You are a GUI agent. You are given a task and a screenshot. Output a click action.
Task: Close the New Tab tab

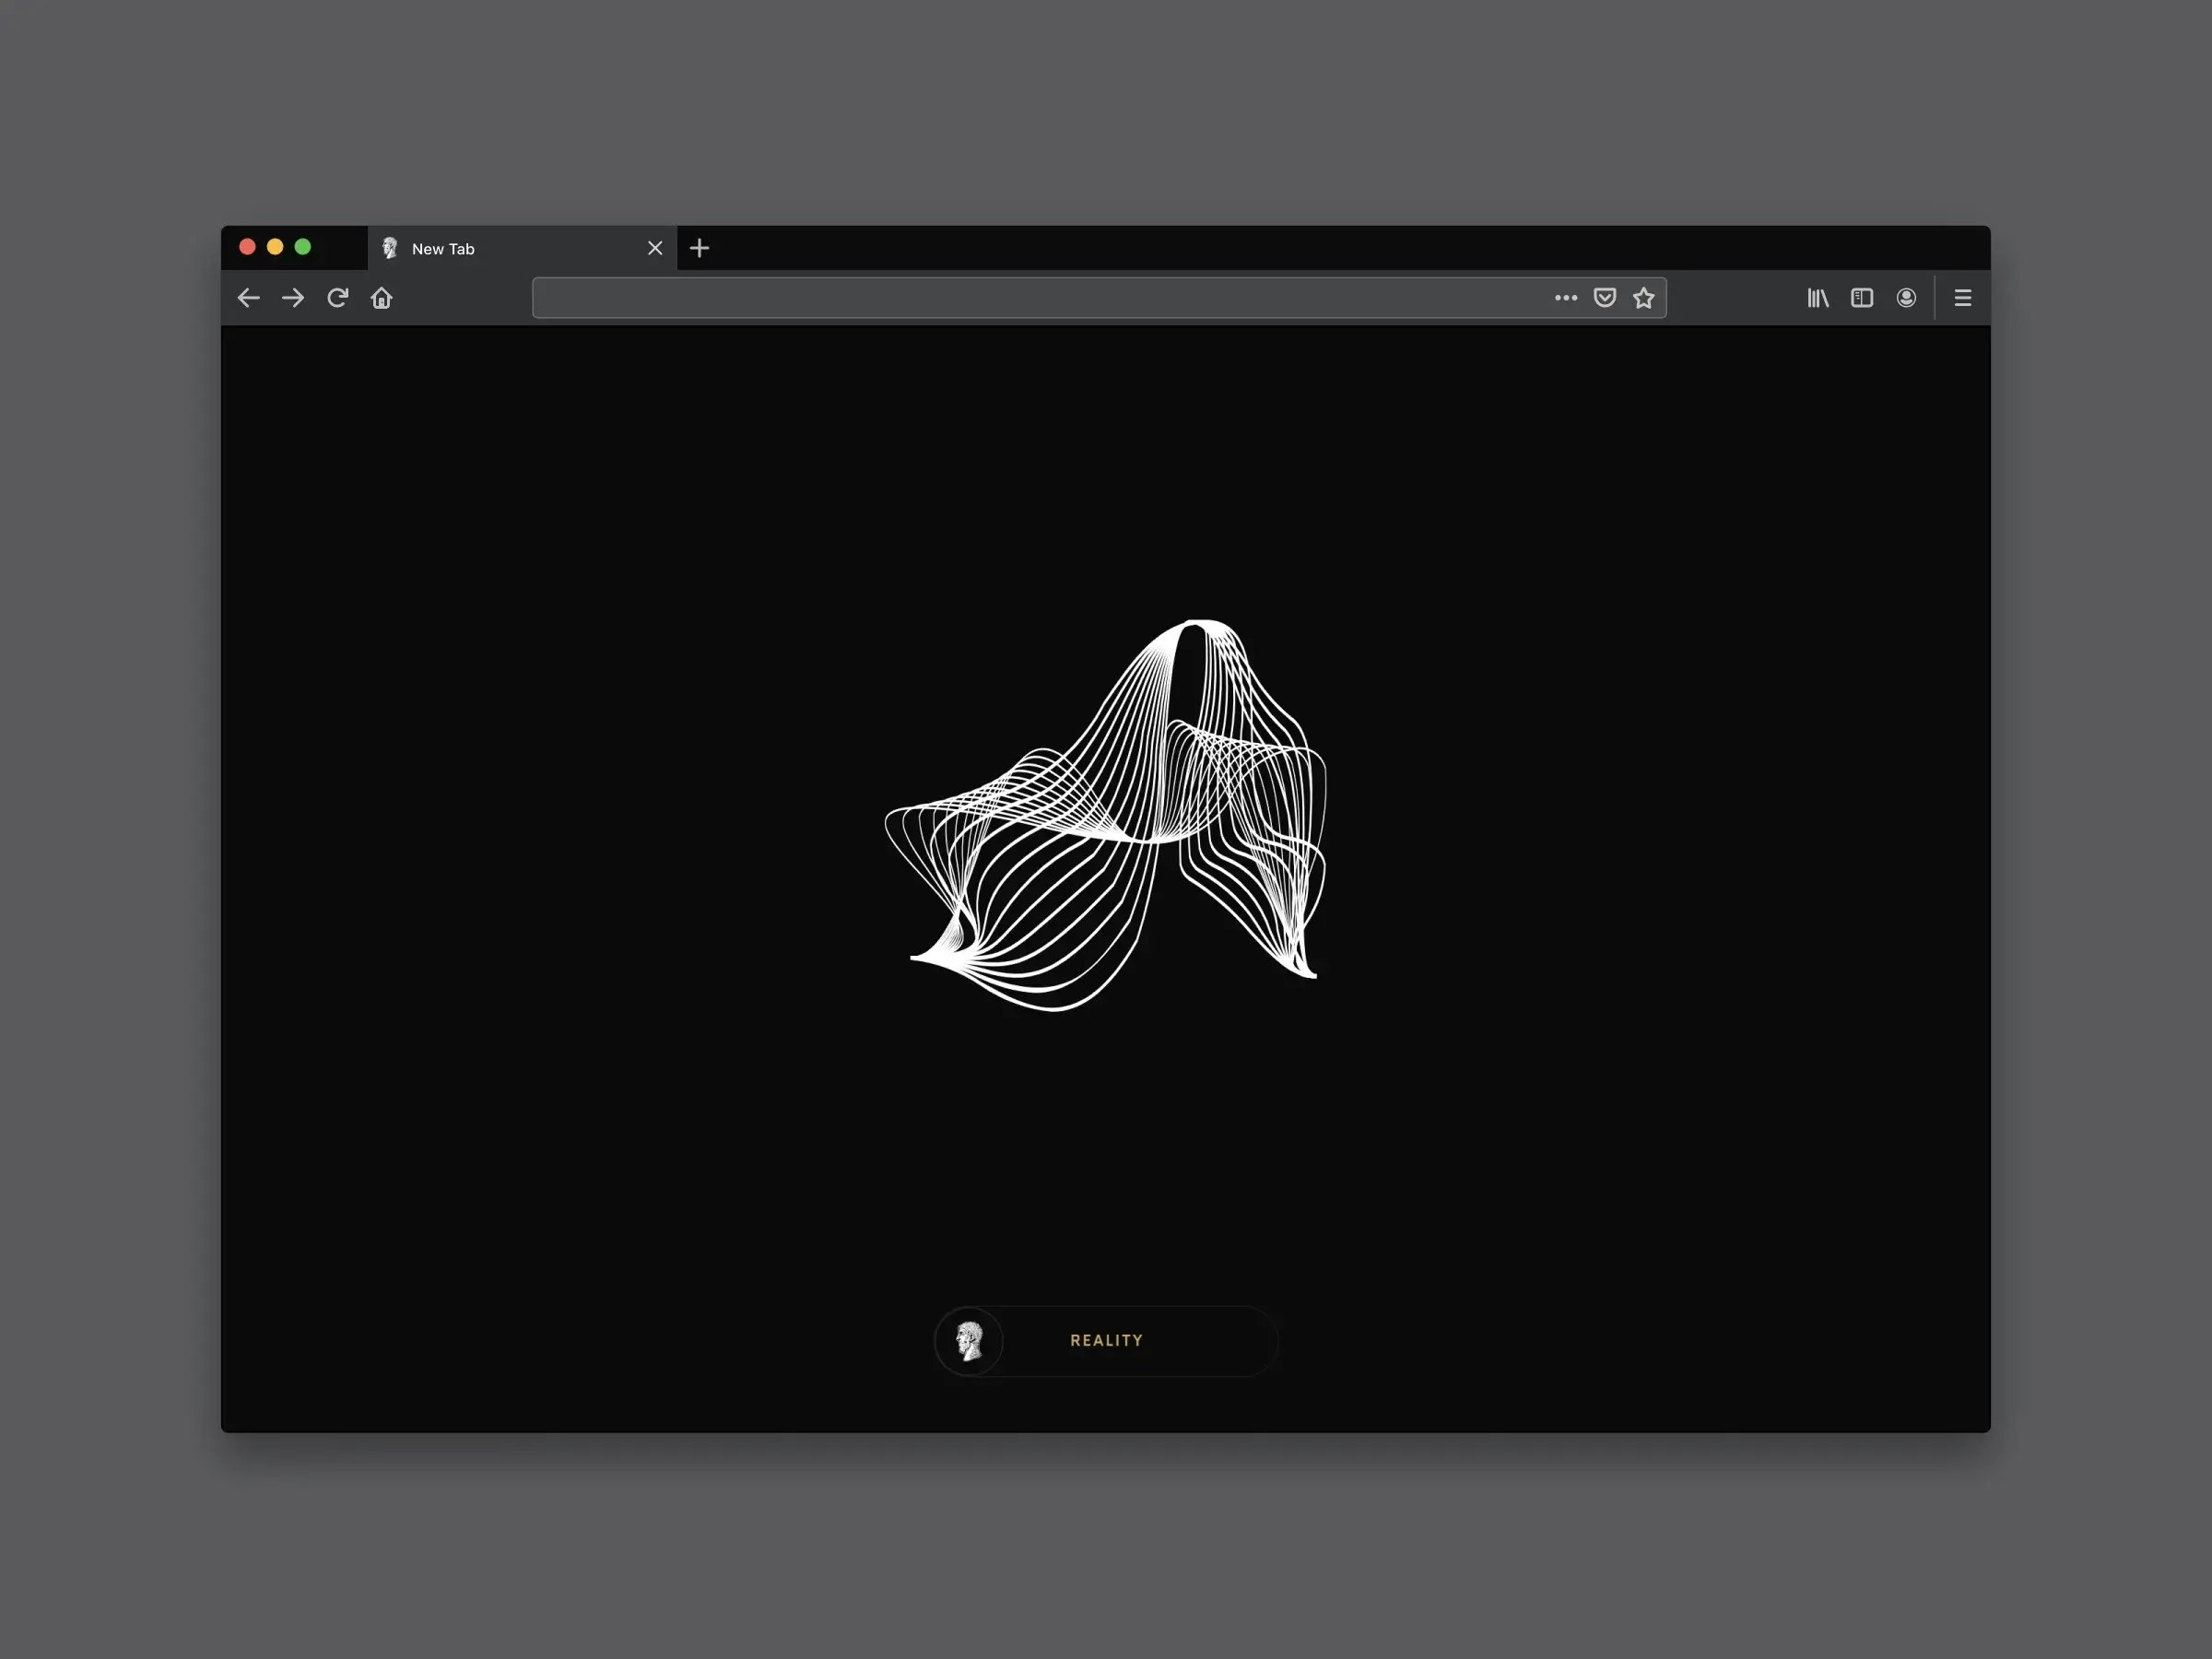pos(655,248)
